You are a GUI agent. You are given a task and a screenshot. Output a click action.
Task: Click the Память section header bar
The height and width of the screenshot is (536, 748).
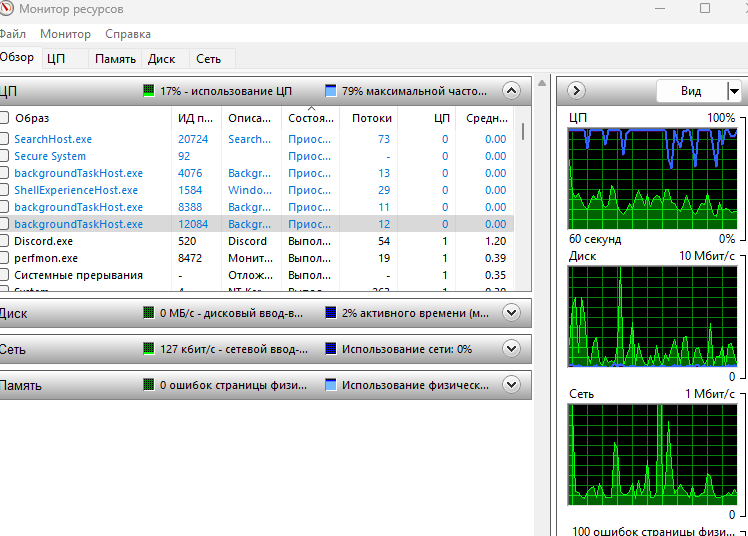(x=265, y=385)
